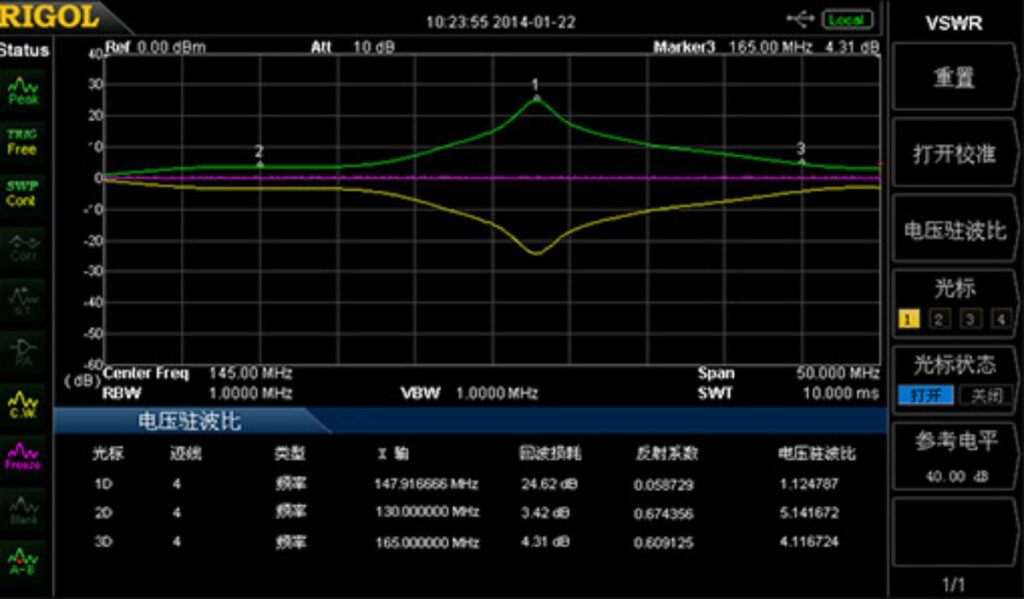Viewport: 1024px width, 599px height.
Task: Choose marker 4 in the 光标 softkey
Action: [999, 320]
